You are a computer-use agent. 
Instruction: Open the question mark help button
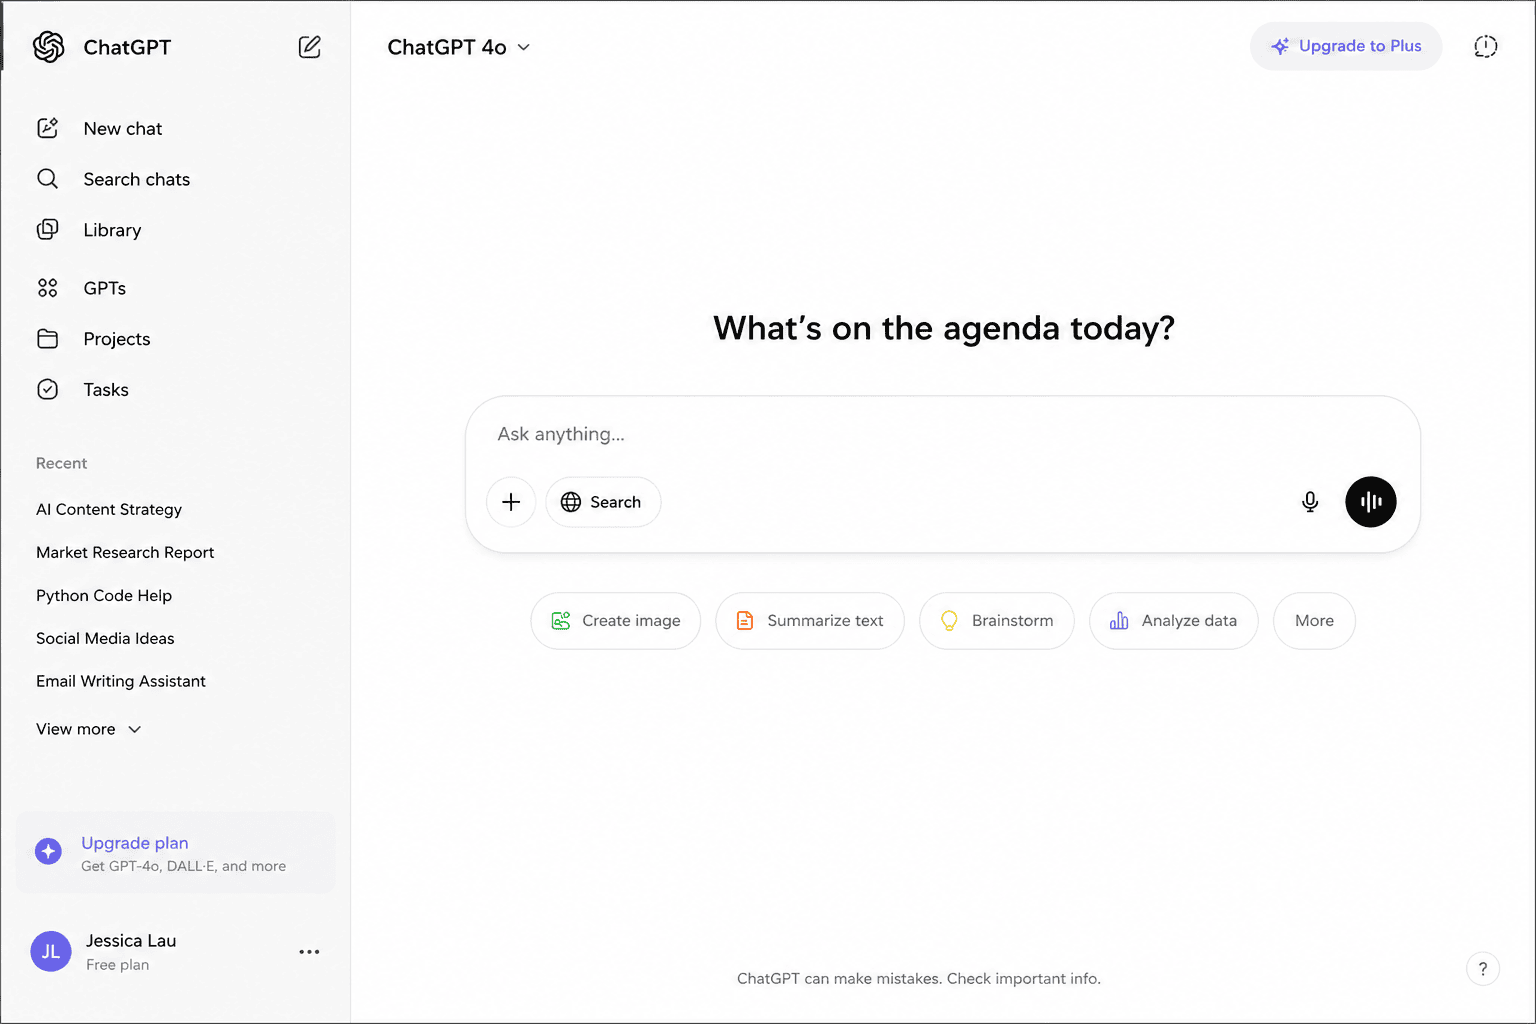1483,968
